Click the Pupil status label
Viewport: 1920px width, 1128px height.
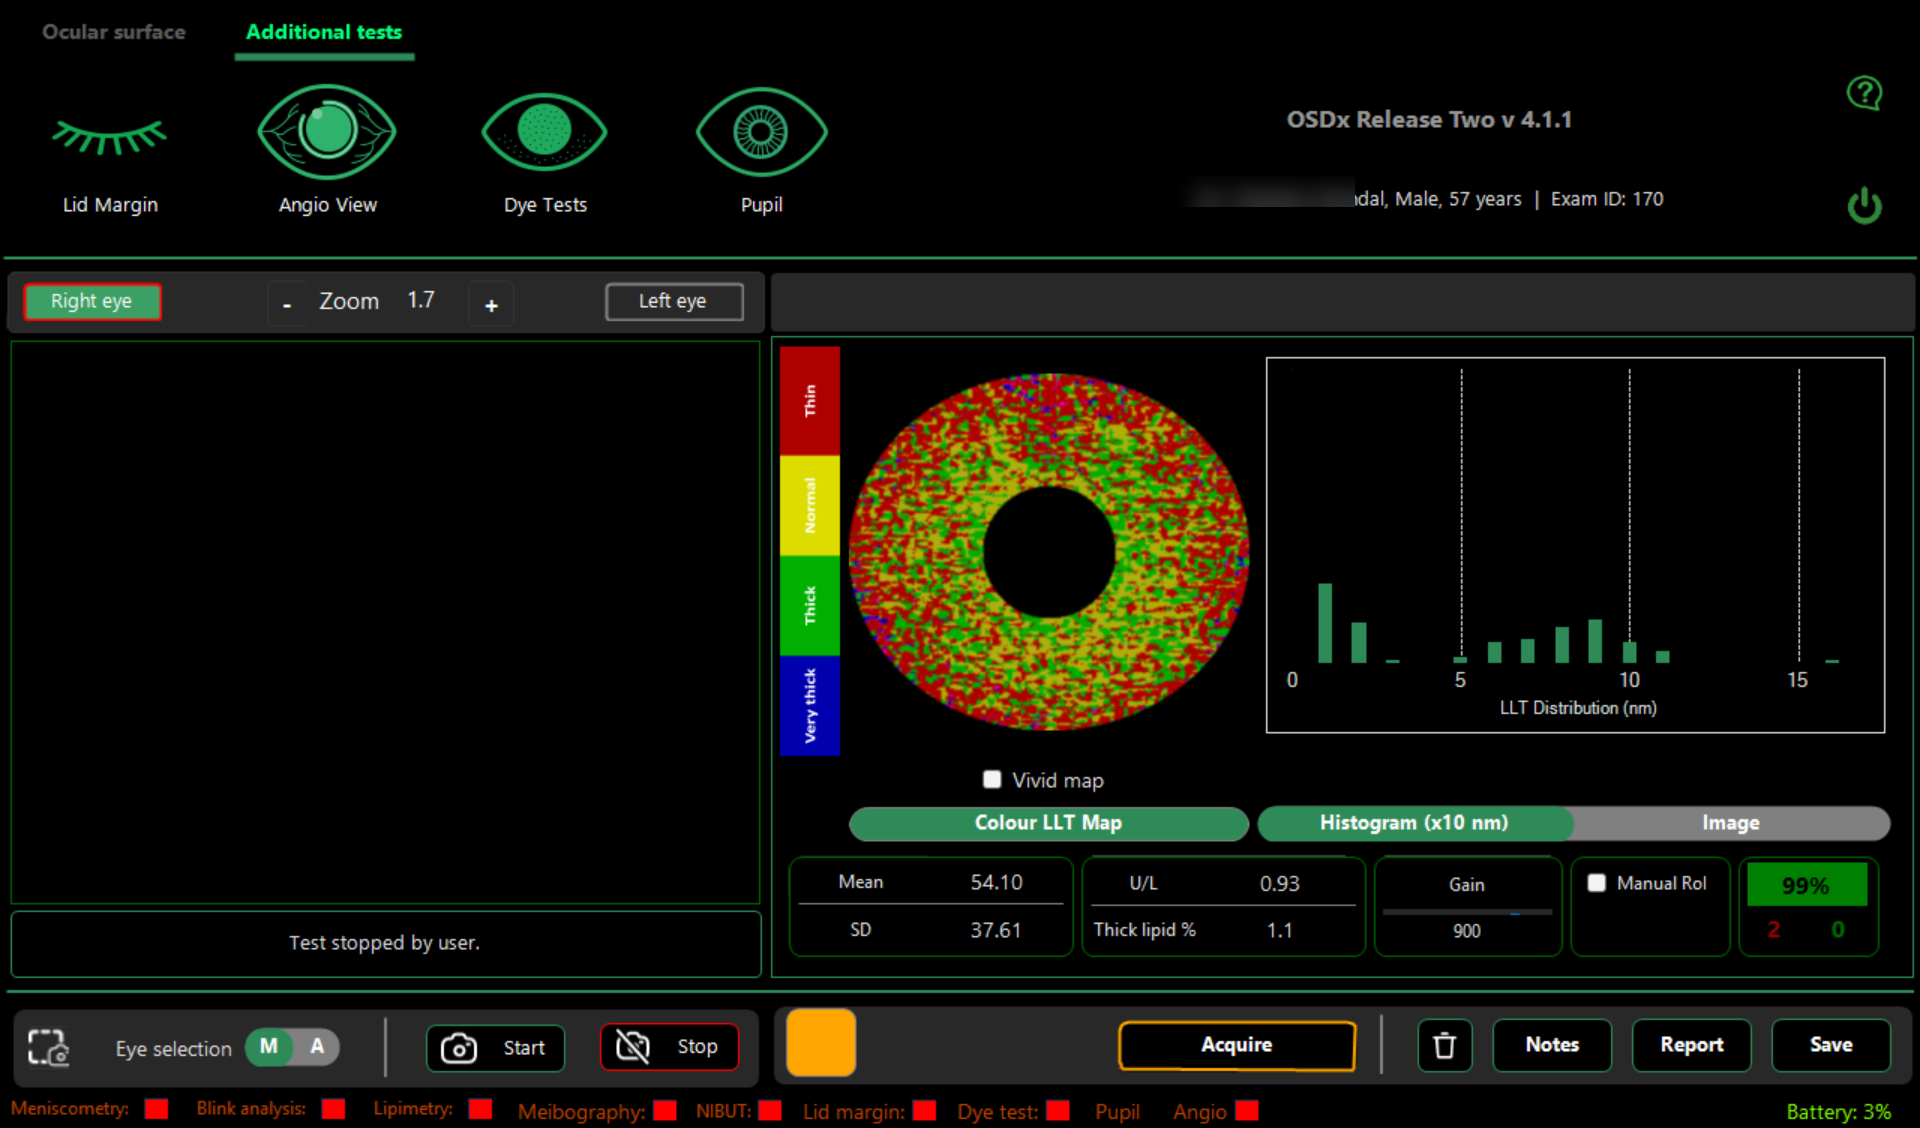1117,1112
